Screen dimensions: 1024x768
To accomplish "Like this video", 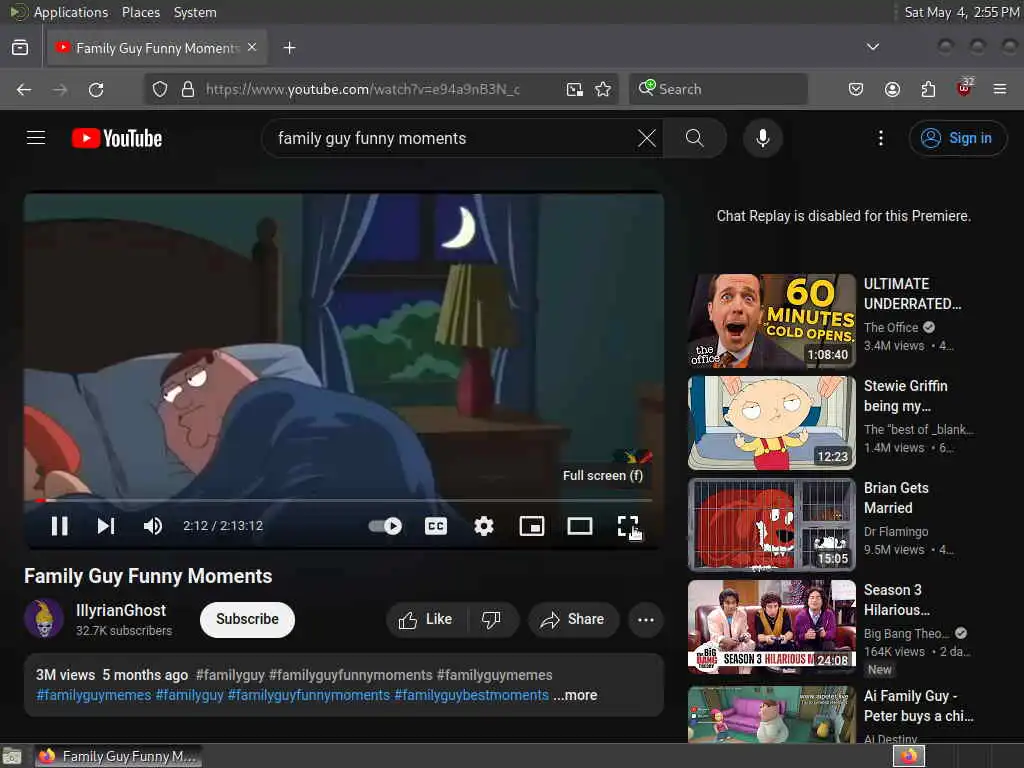I will point(426,619).
